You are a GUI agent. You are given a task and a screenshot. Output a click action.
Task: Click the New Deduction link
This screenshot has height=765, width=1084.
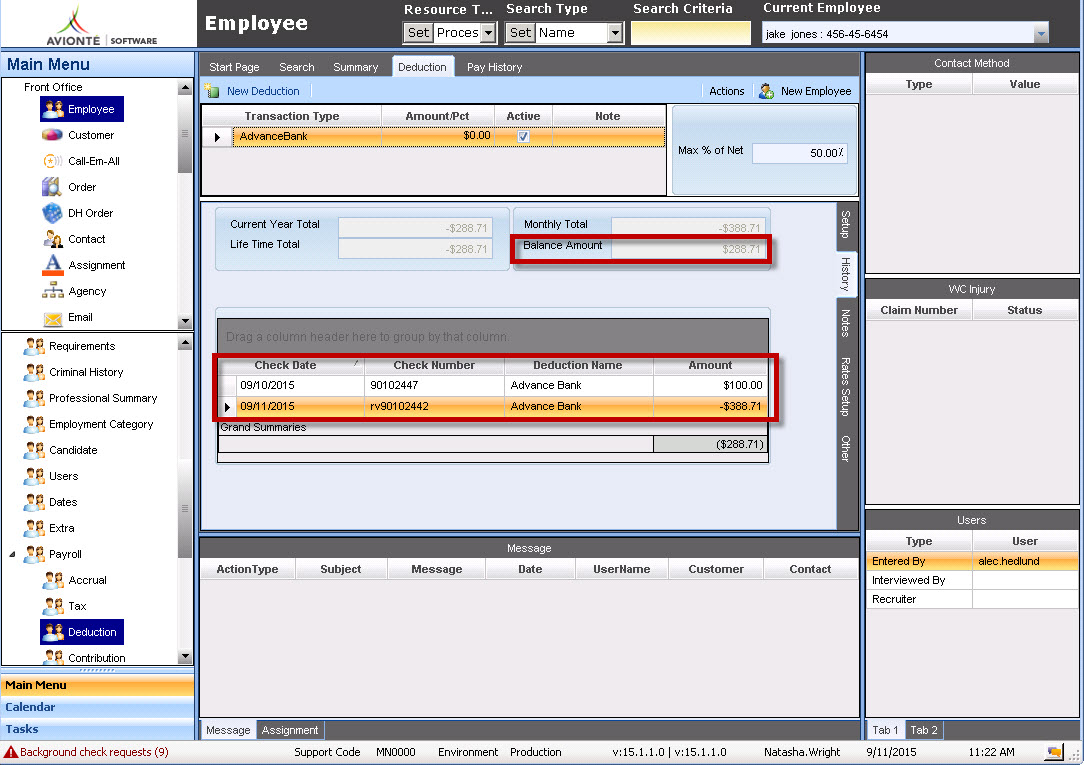click(263, 91)
